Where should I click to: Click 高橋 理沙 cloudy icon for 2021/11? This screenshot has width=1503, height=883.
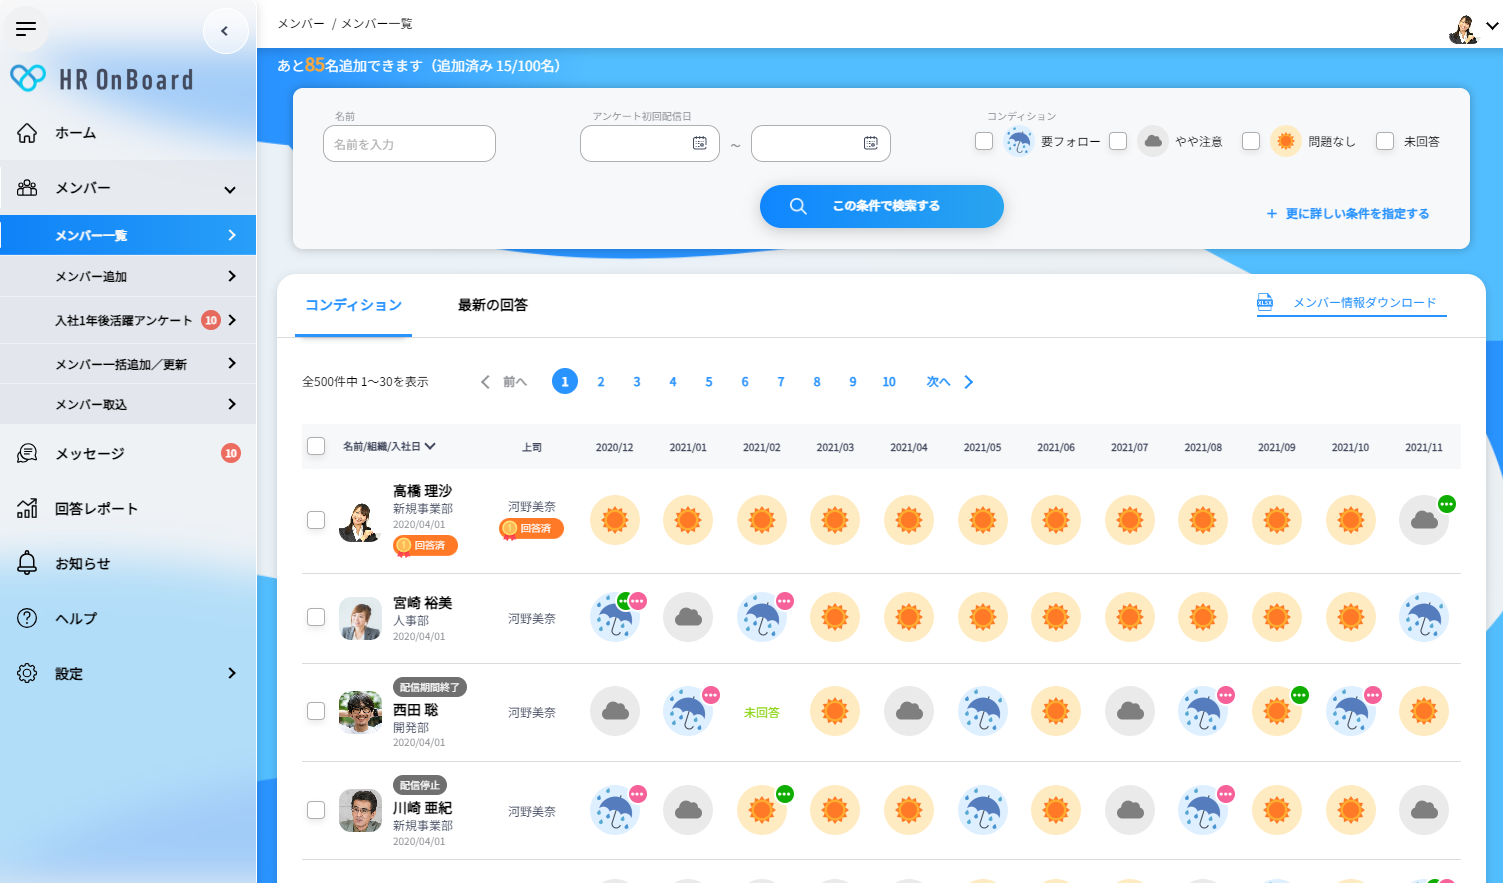(1424, 520)
